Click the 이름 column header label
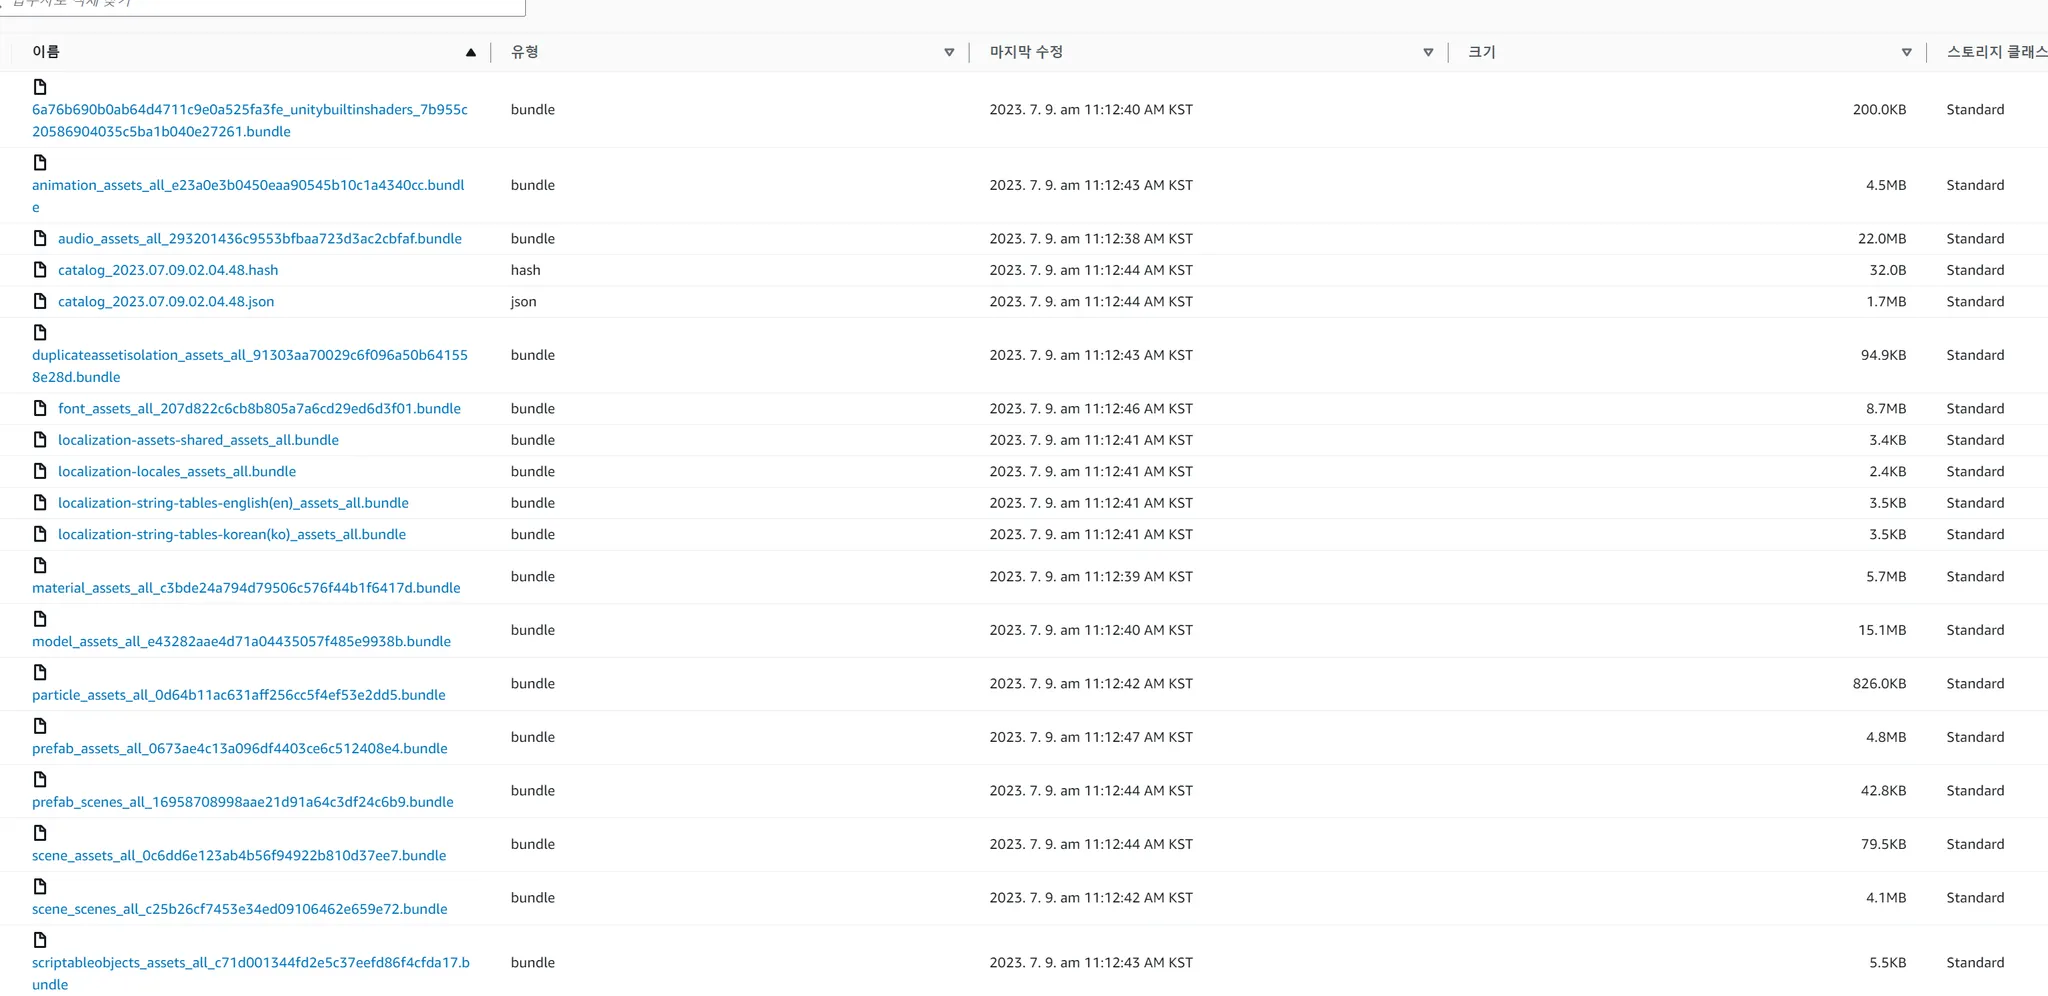Image resolution: width=2048 pixels, height=996 pixels. (x=46, y=52)
